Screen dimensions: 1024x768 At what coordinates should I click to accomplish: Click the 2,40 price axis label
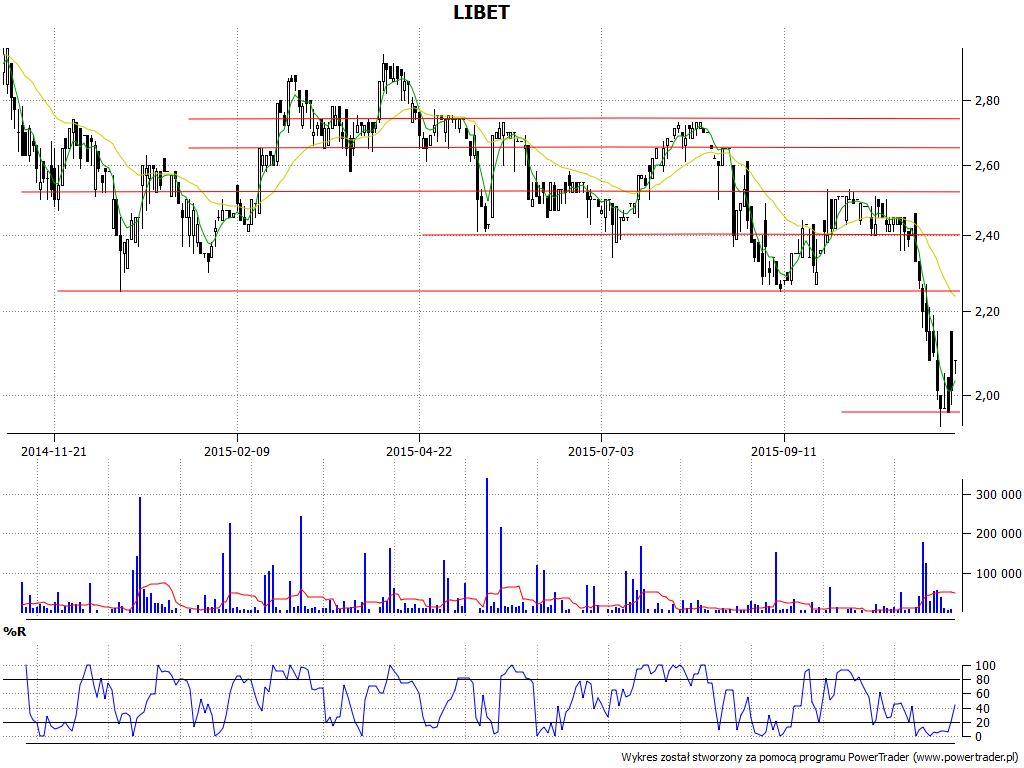[x=987, y=236]
